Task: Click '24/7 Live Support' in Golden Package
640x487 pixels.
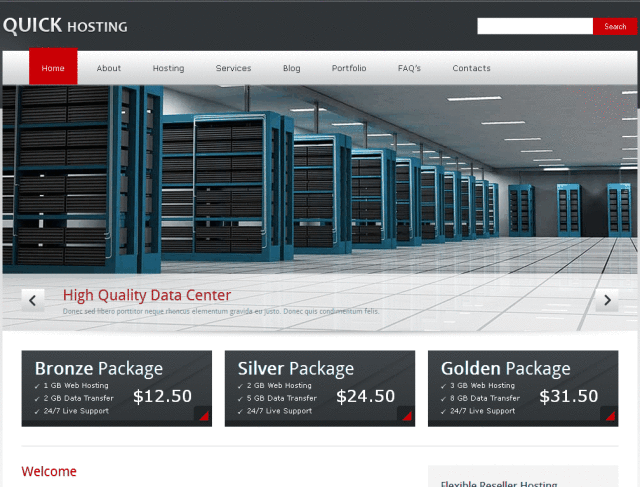Action: pos(482,411)
